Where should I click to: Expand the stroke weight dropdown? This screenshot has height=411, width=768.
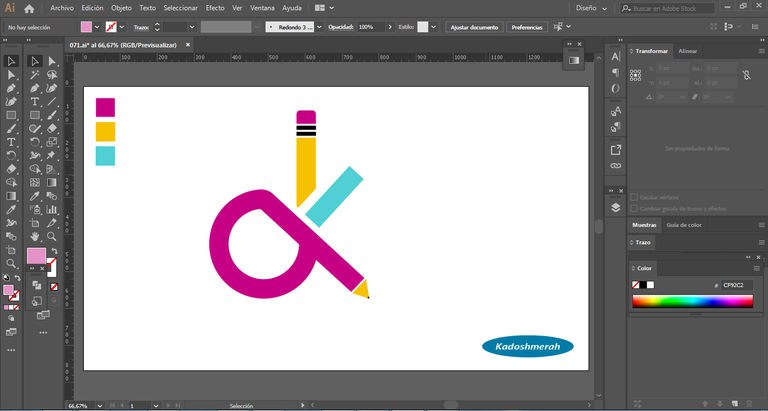pyautogui.click(x=192, y=27)
